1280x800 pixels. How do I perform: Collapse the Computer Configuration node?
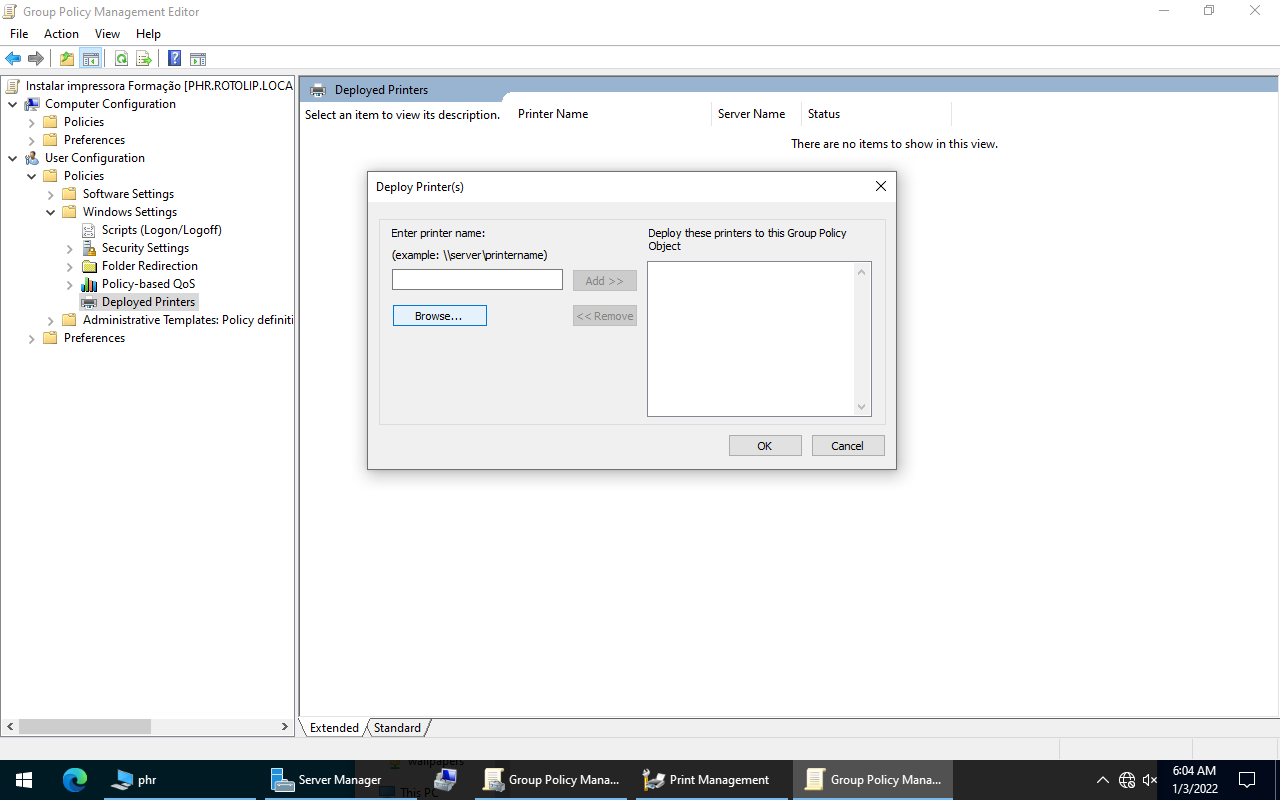click(x=12, y=104)
